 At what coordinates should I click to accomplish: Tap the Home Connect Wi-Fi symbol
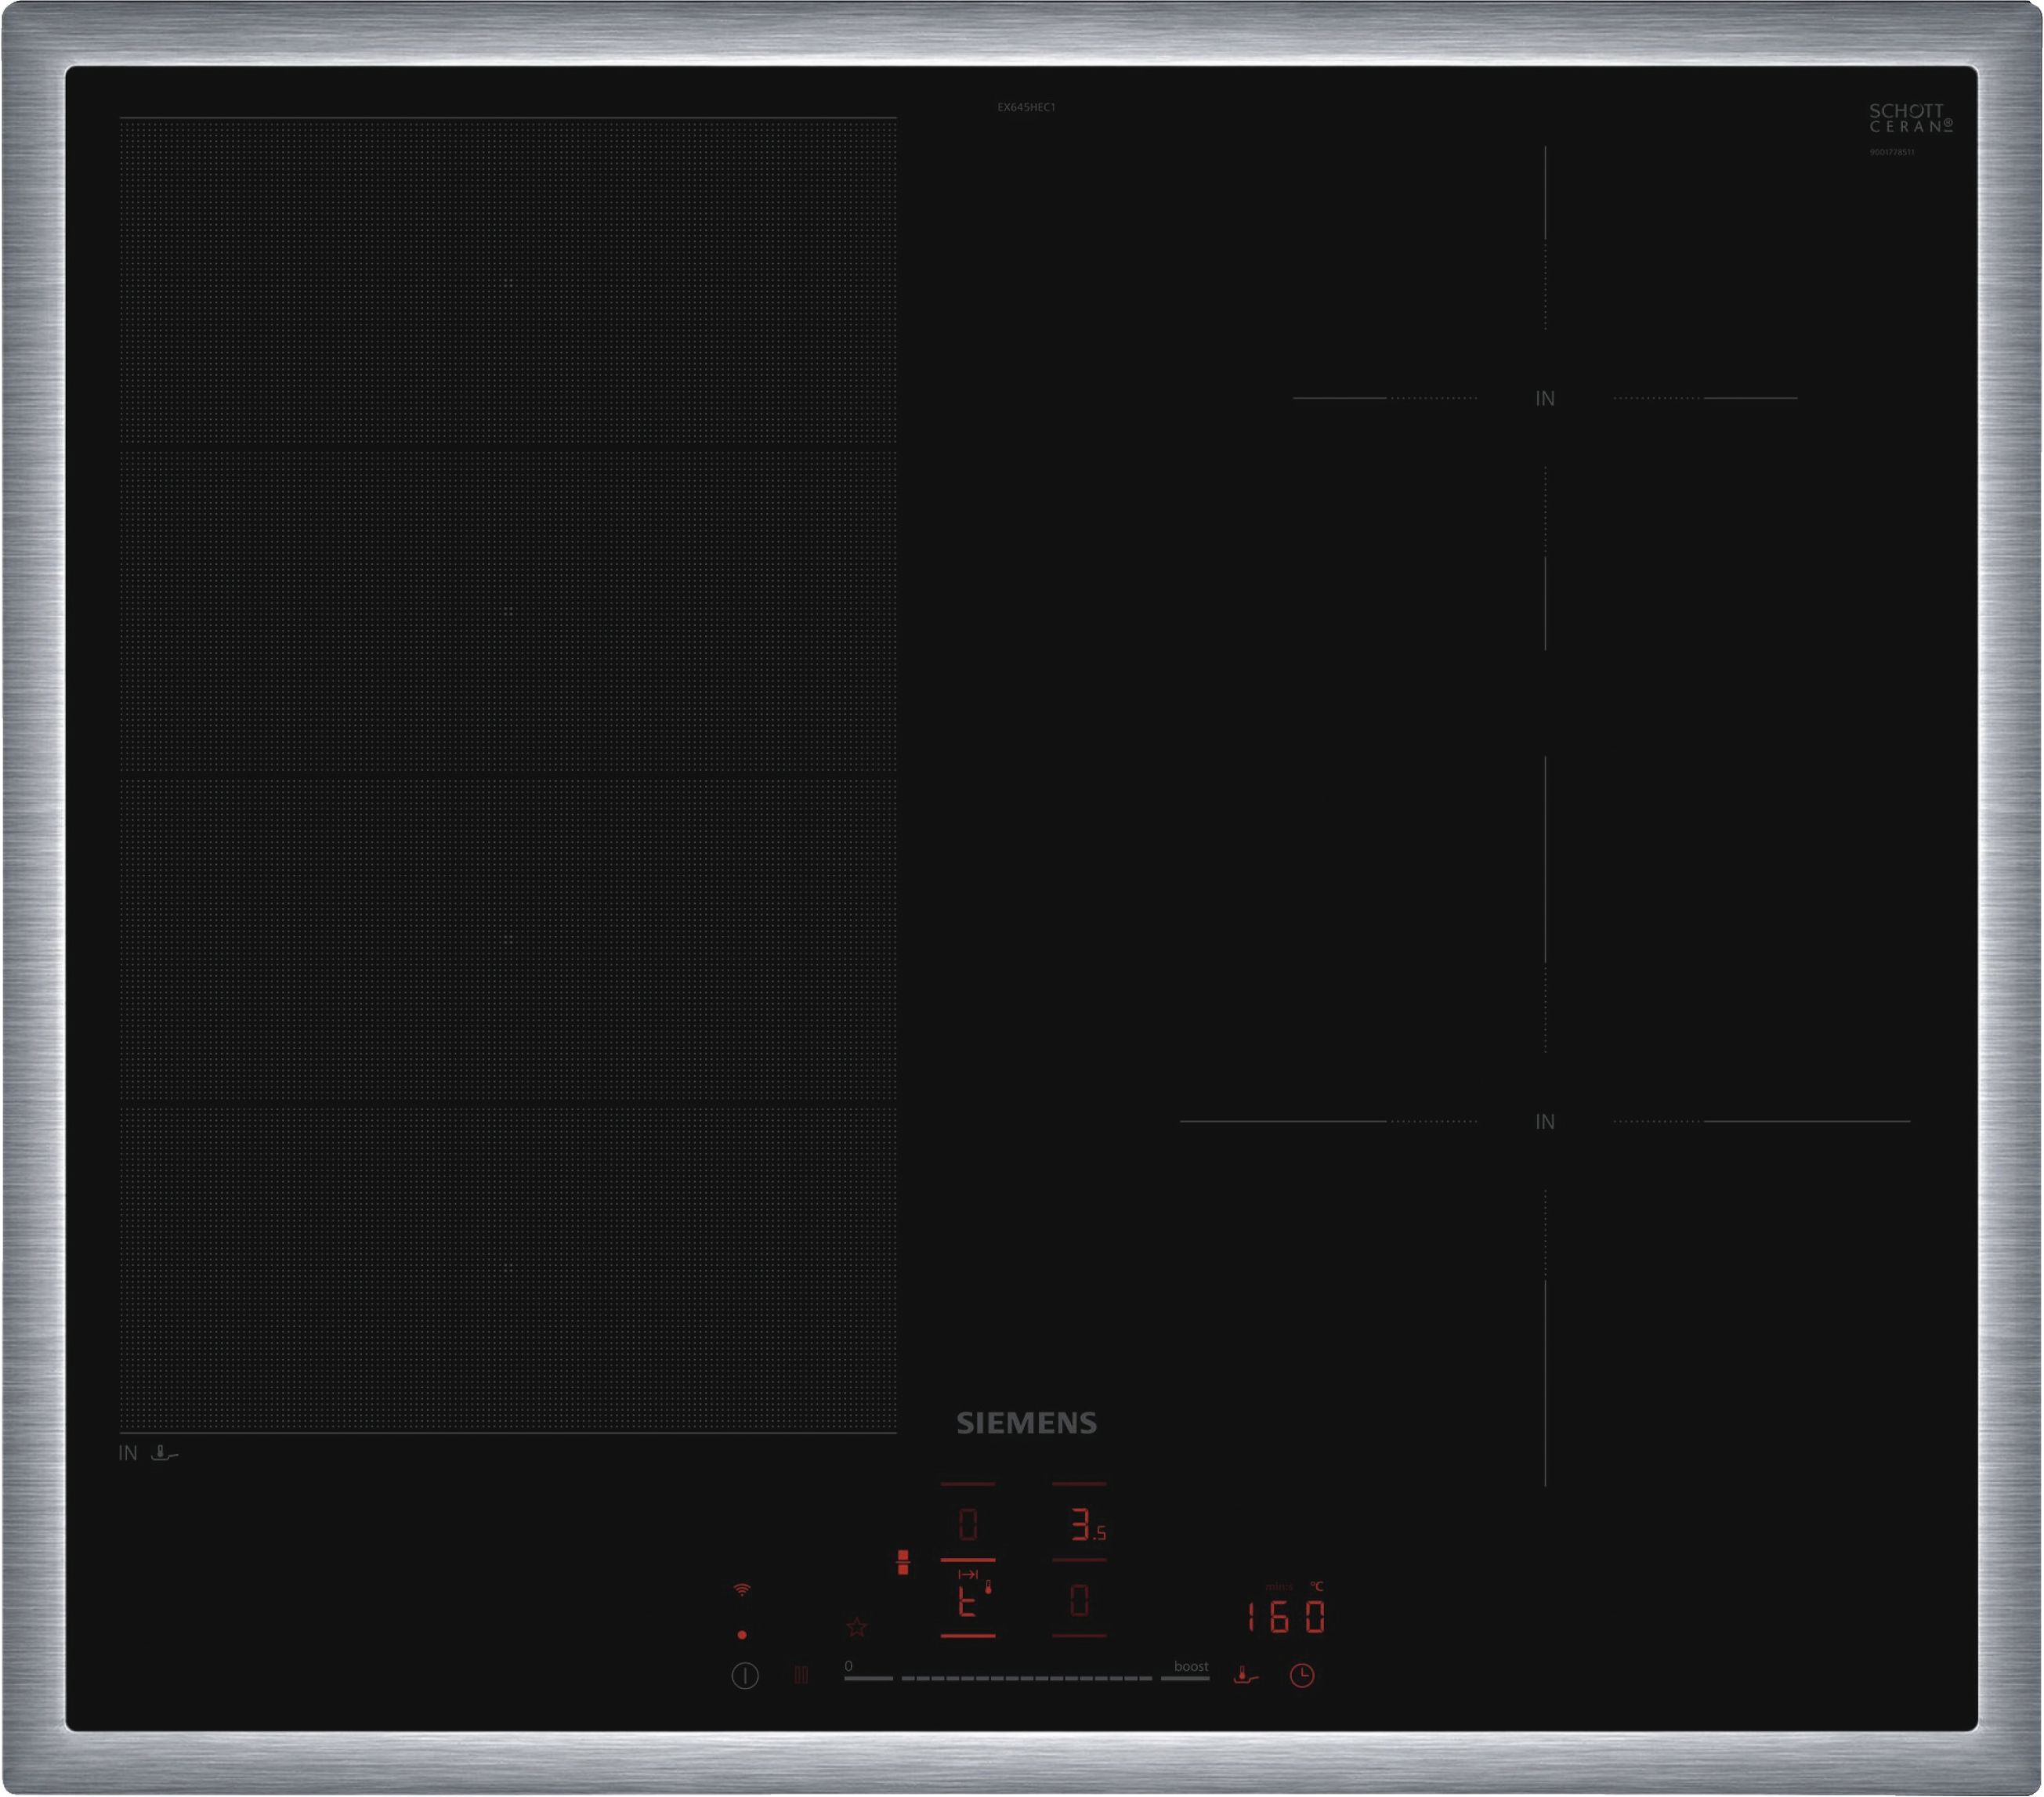742,1589
